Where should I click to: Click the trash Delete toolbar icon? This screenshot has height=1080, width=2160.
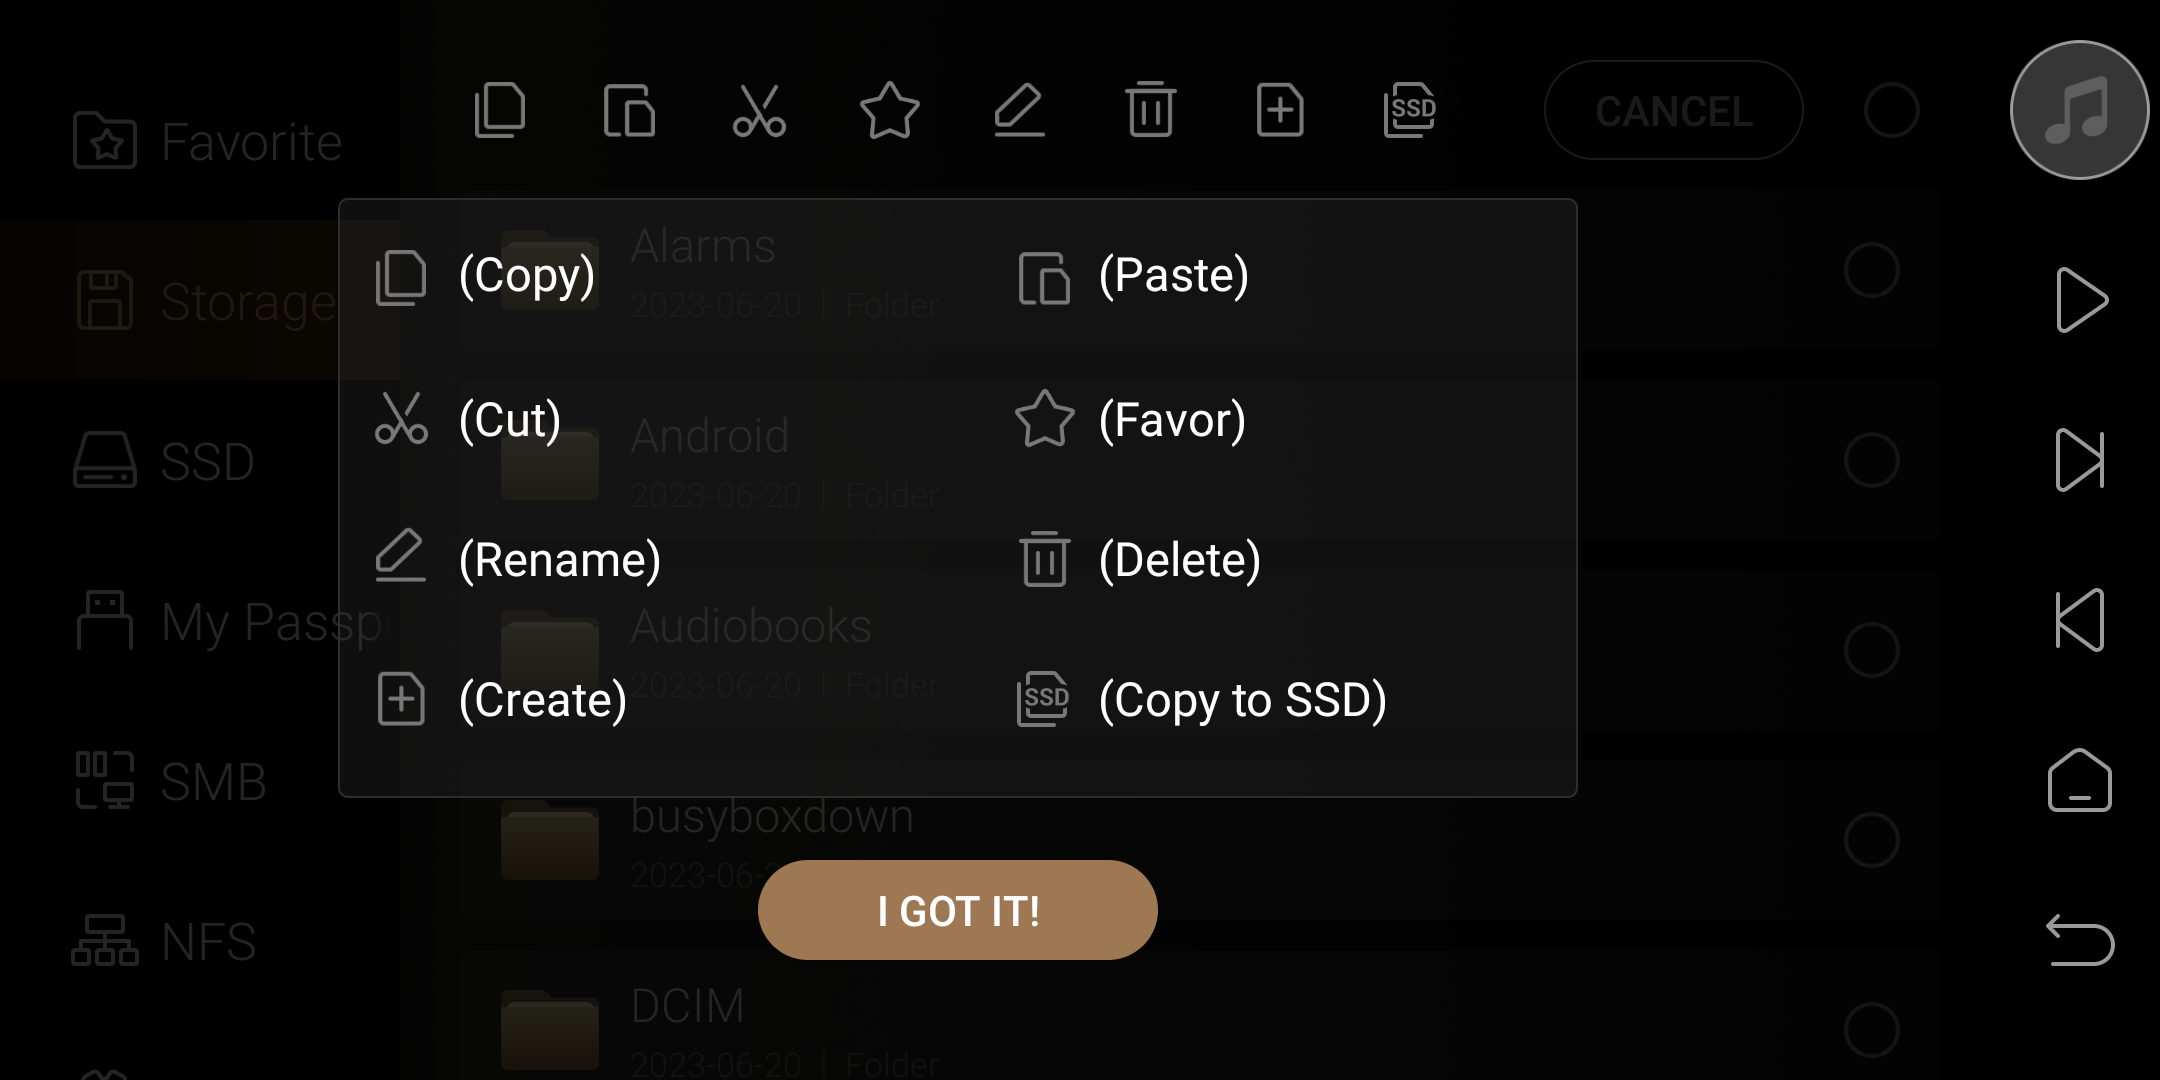click(1150, 110)
